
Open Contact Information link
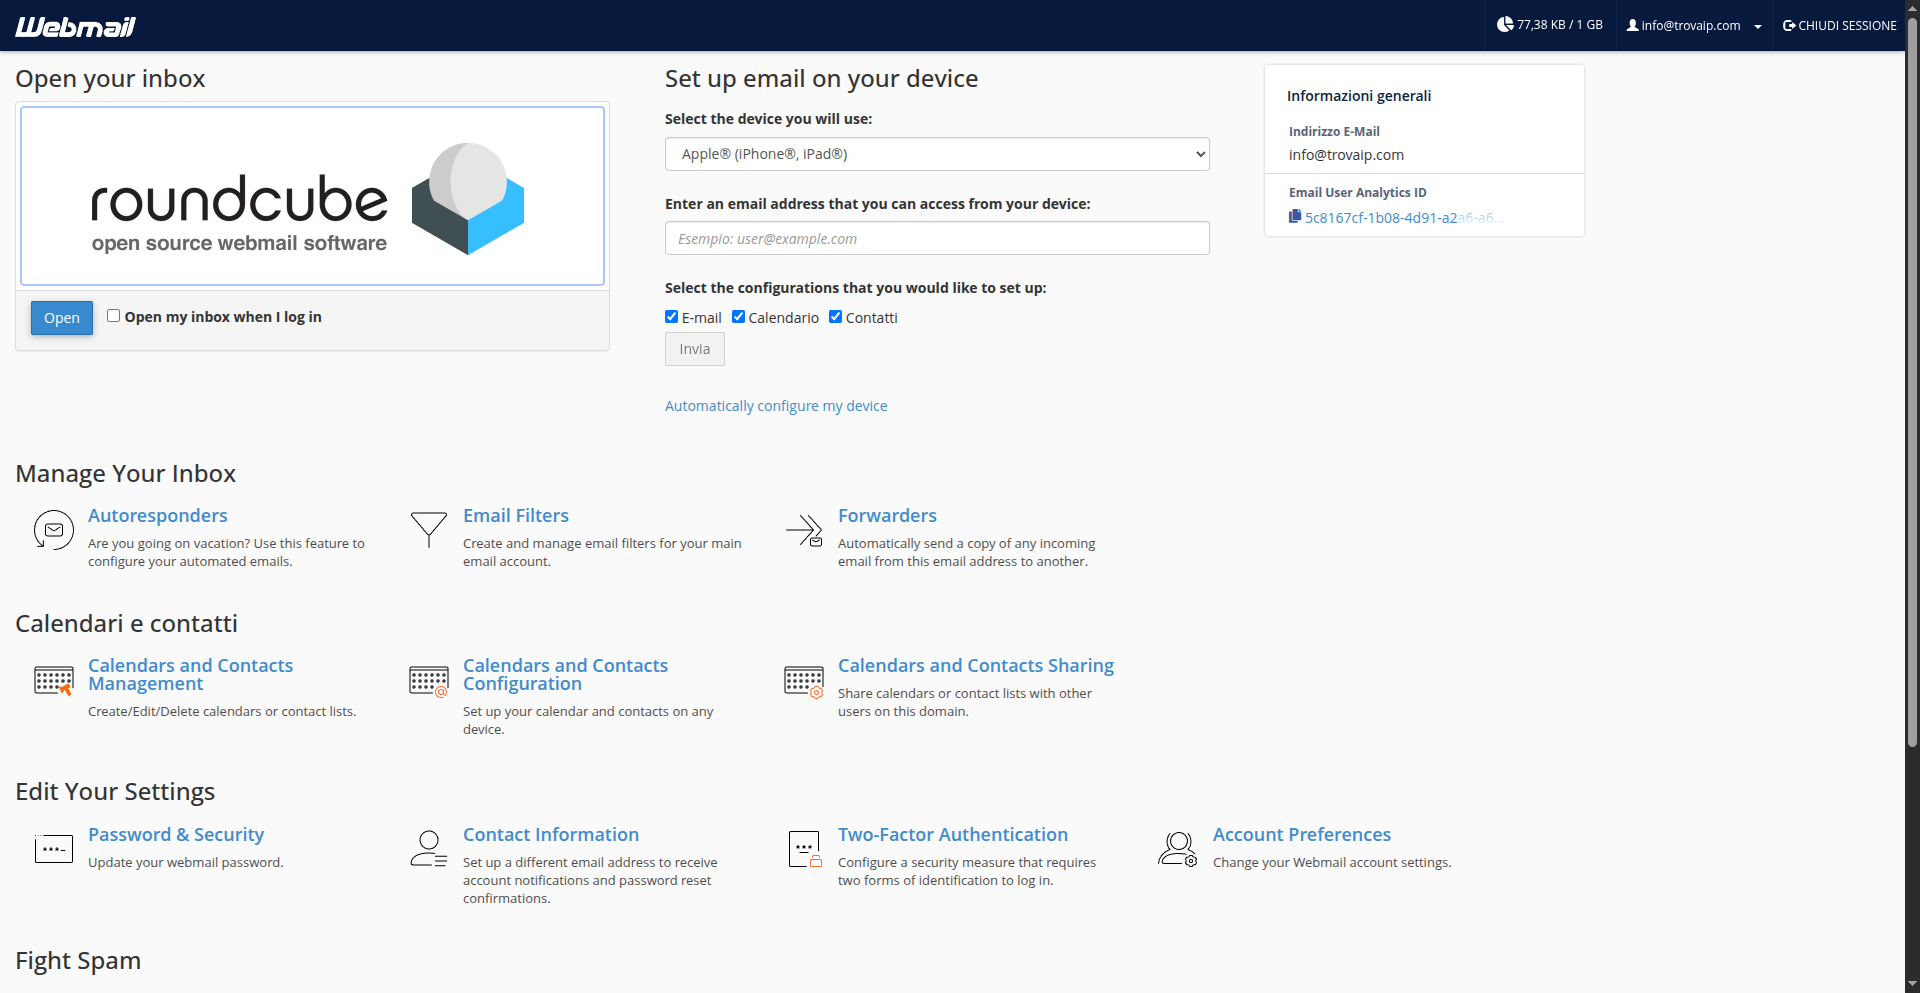coord(551,835)
